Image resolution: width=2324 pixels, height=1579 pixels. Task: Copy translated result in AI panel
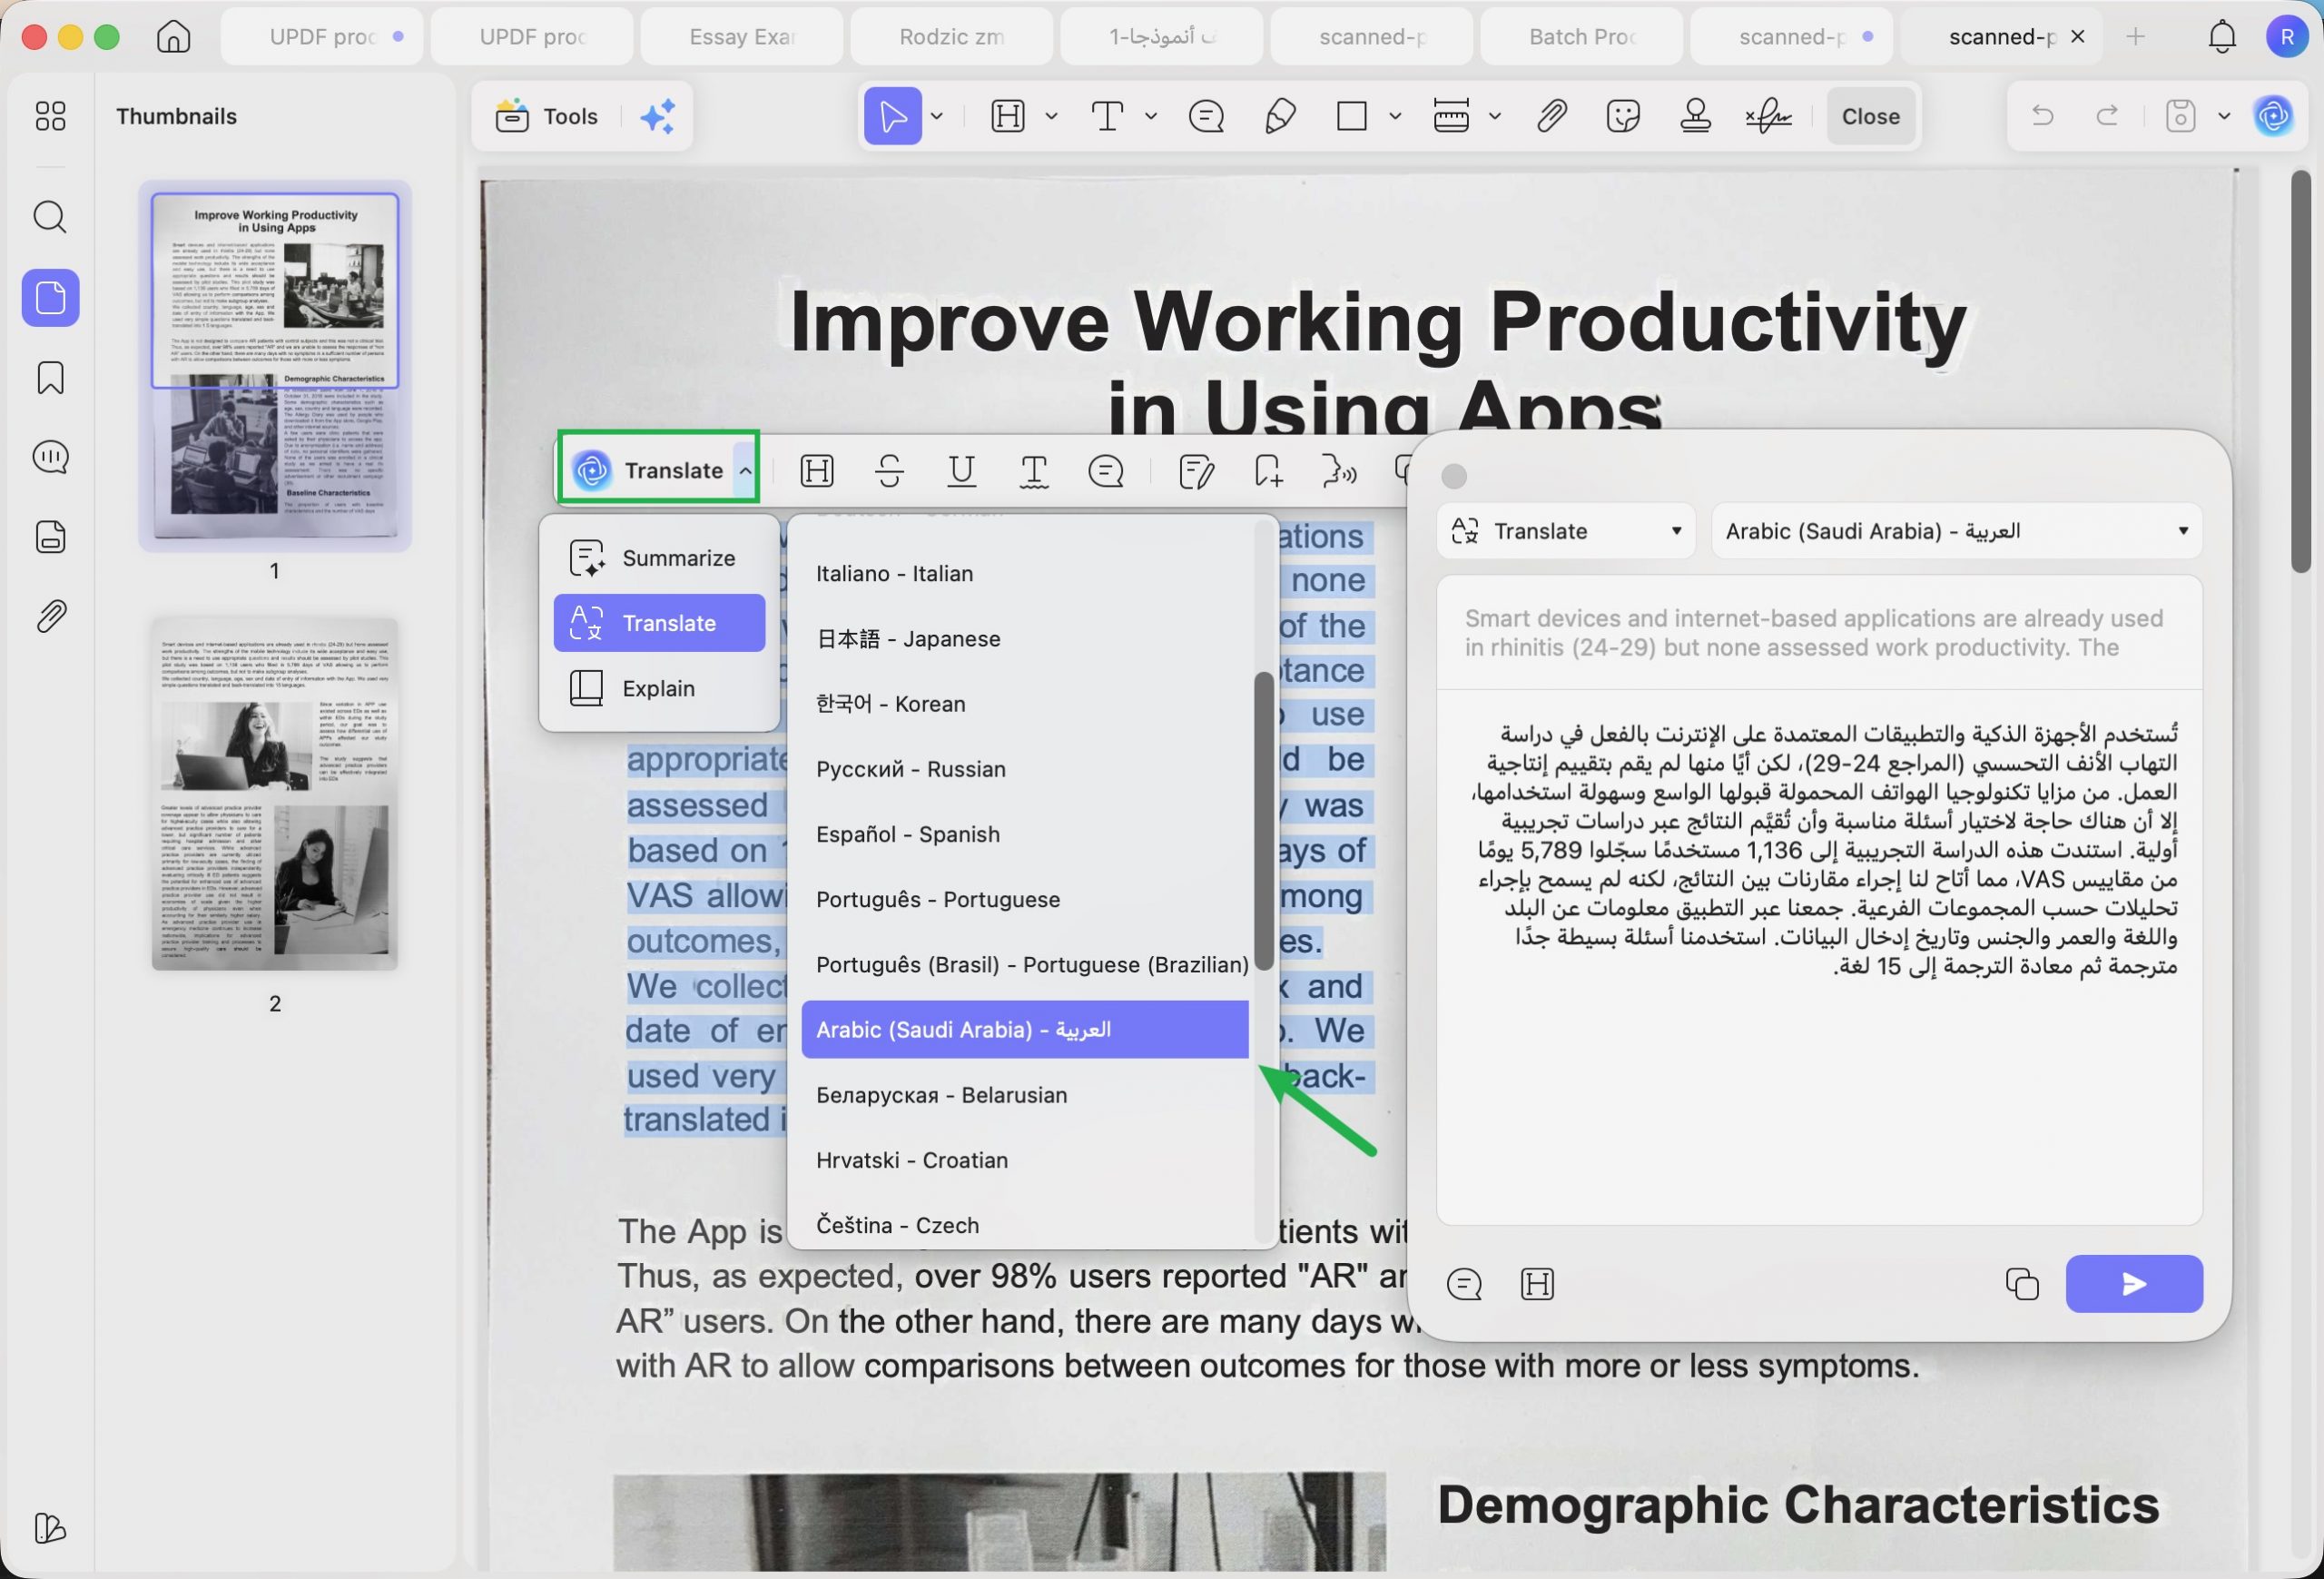[2022, 1284]
